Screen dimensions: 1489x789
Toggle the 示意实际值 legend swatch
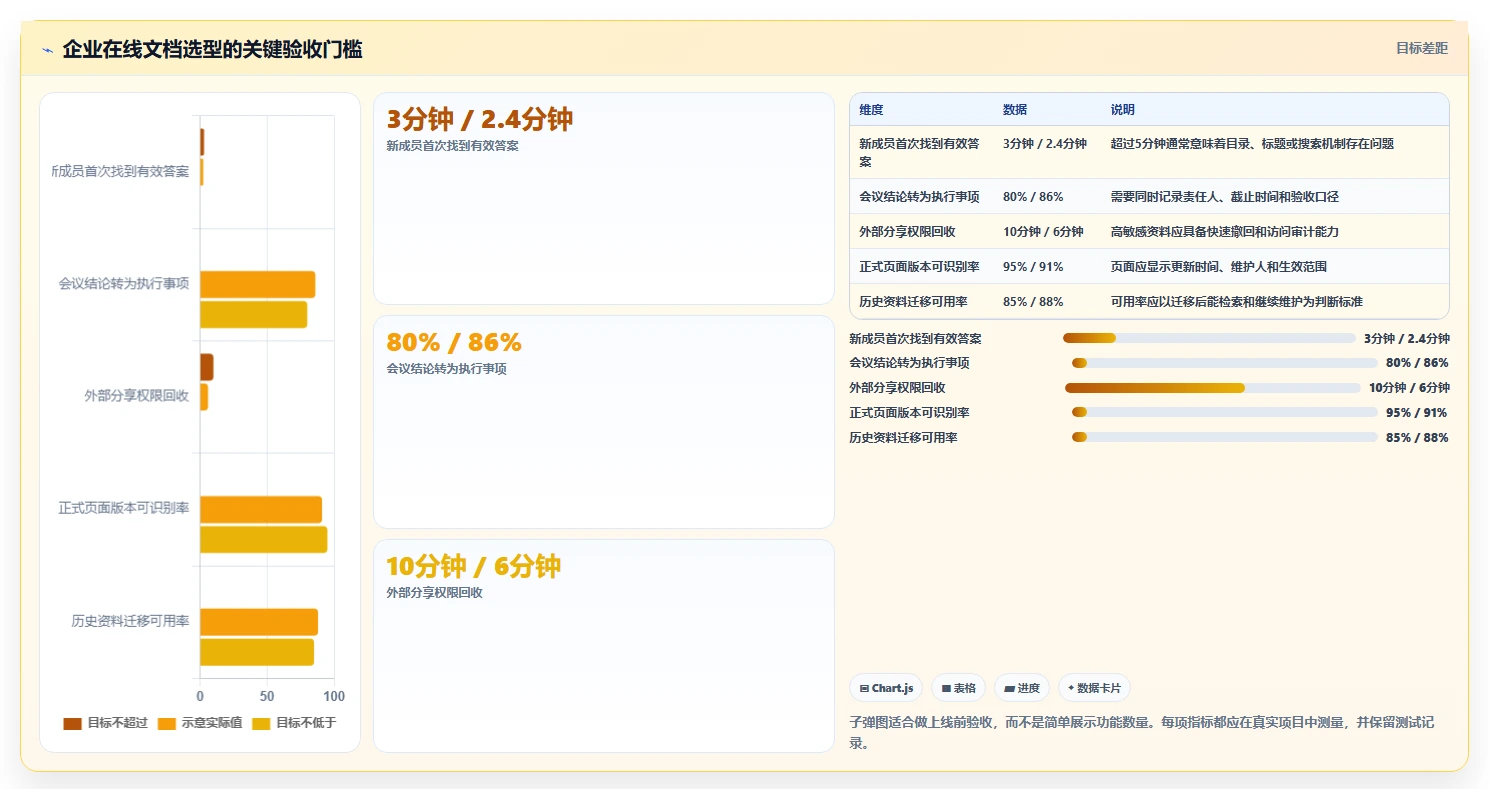point(167,723)
